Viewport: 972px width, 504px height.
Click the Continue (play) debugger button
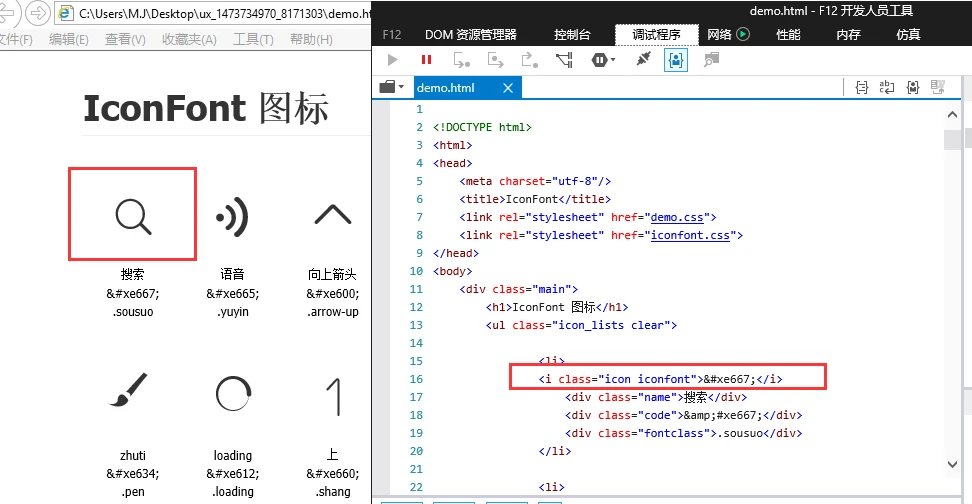(x=392, y=60)
